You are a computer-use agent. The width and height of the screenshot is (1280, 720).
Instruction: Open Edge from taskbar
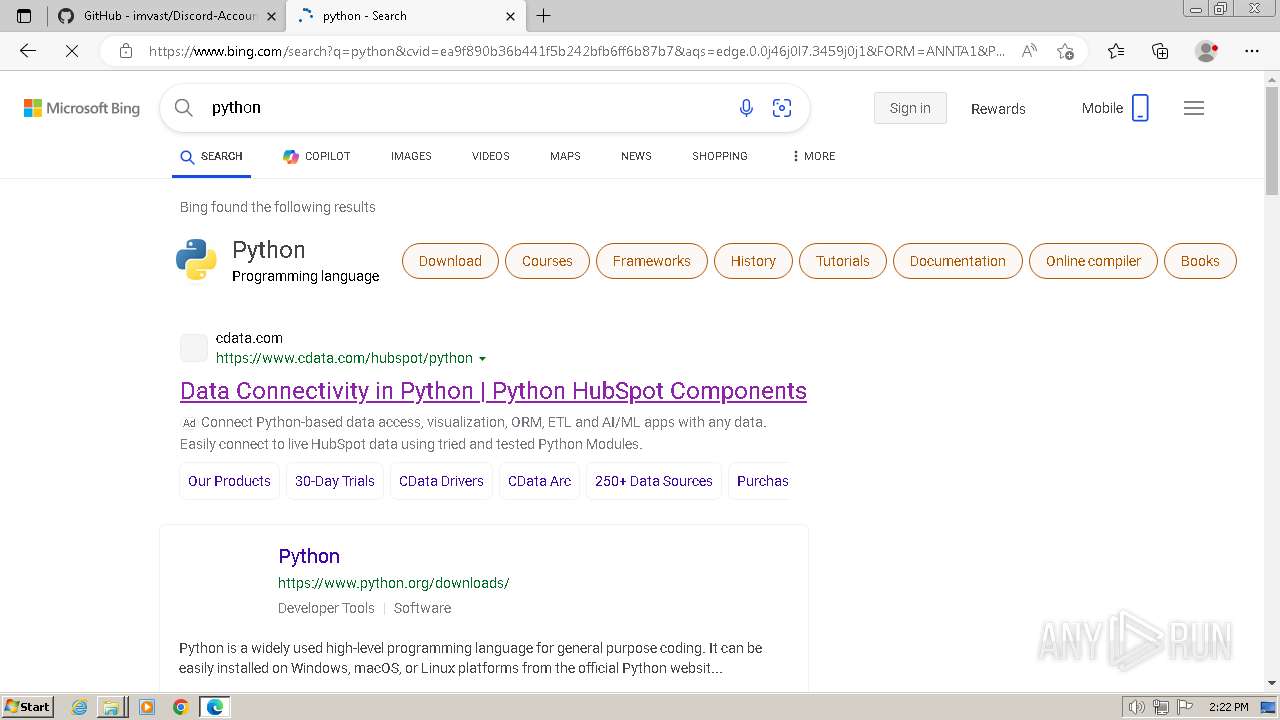(x=214, y=707)
